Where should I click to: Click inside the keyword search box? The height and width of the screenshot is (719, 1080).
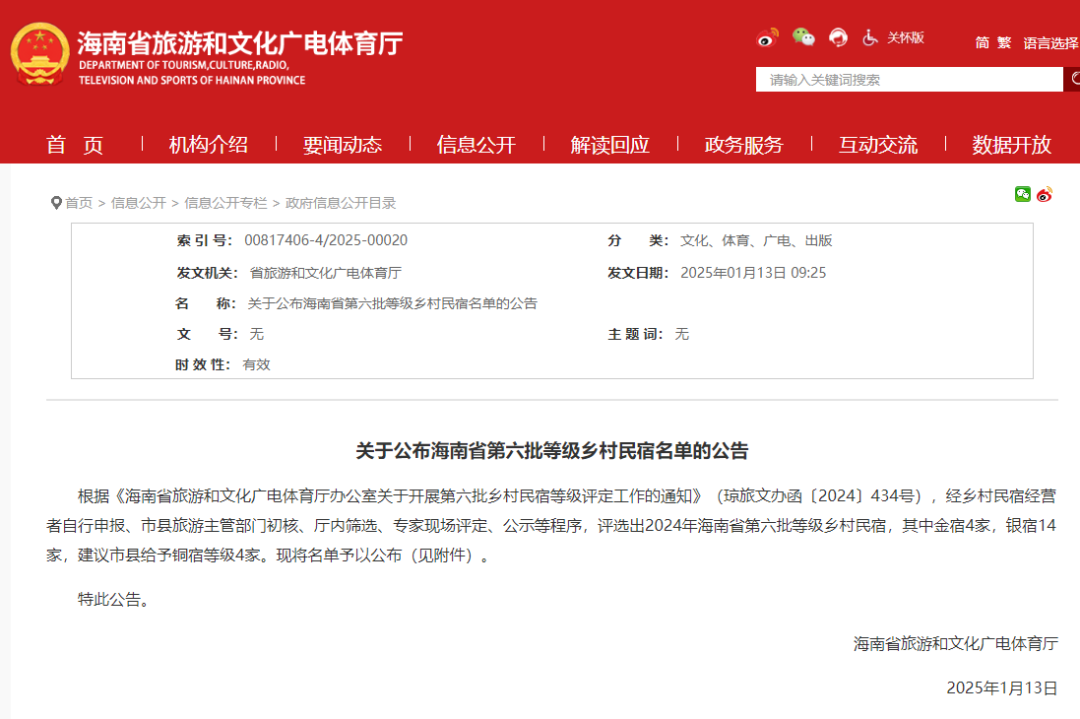(900, 79)
